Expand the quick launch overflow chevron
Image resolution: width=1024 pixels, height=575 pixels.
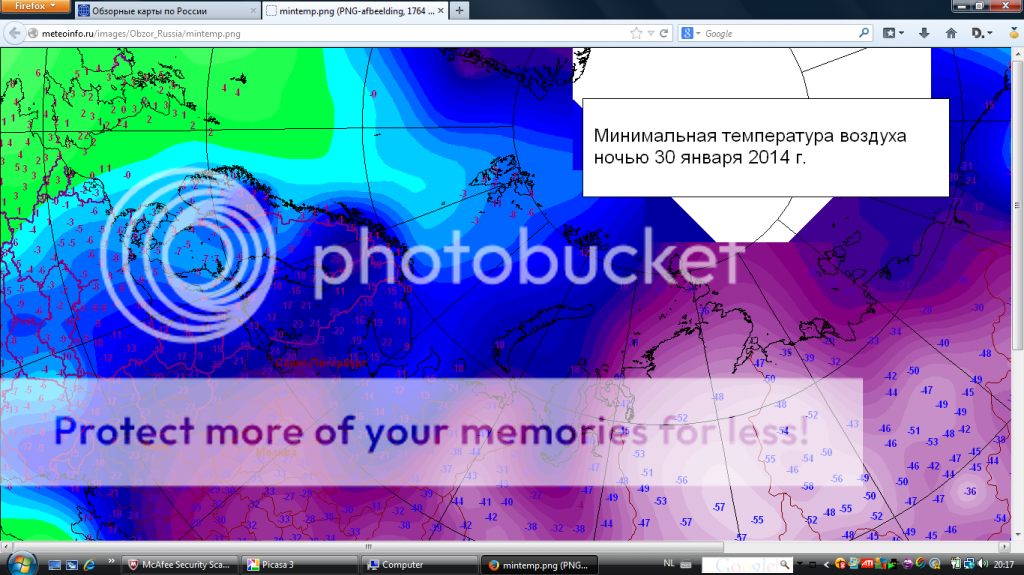(111, 561)
